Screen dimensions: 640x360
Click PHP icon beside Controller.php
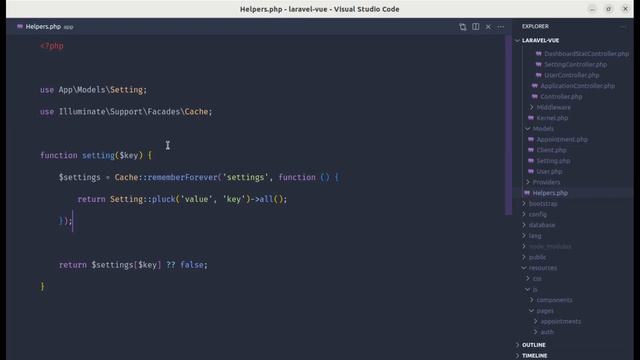[535, 96]
